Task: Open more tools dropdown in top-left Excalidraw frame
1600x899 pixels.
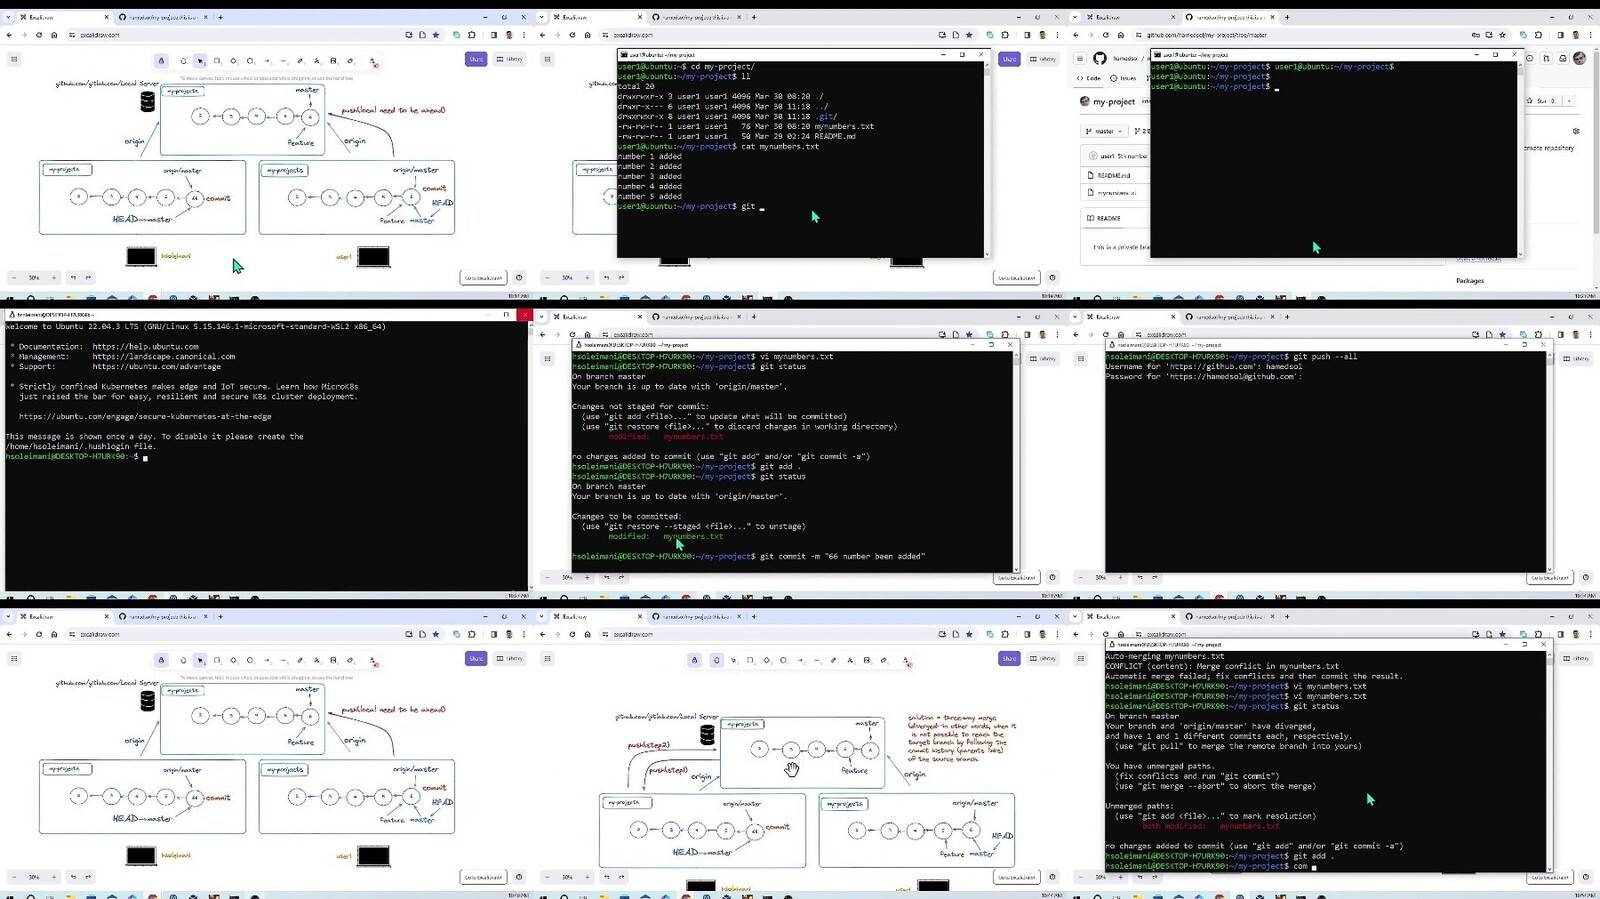Action: tap(374, 61)
